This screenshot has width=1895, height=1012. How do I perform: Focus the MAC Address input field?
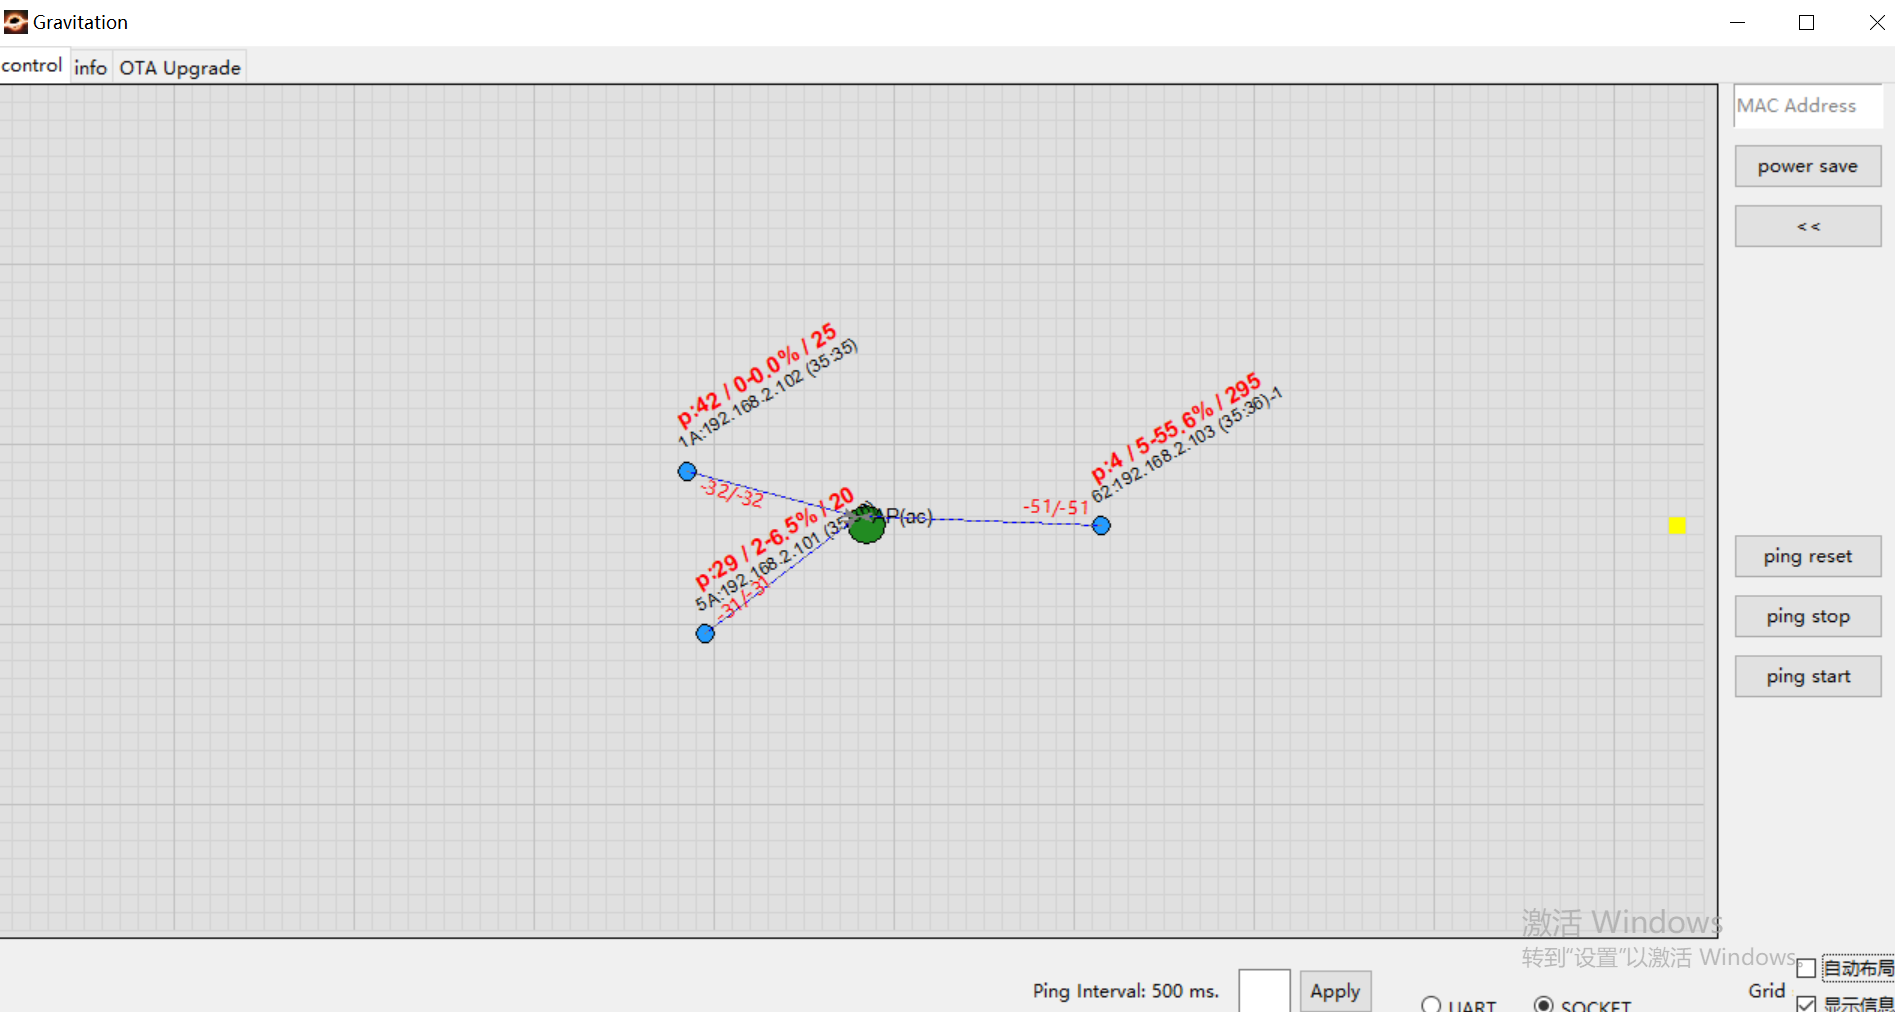point(1807,106)
